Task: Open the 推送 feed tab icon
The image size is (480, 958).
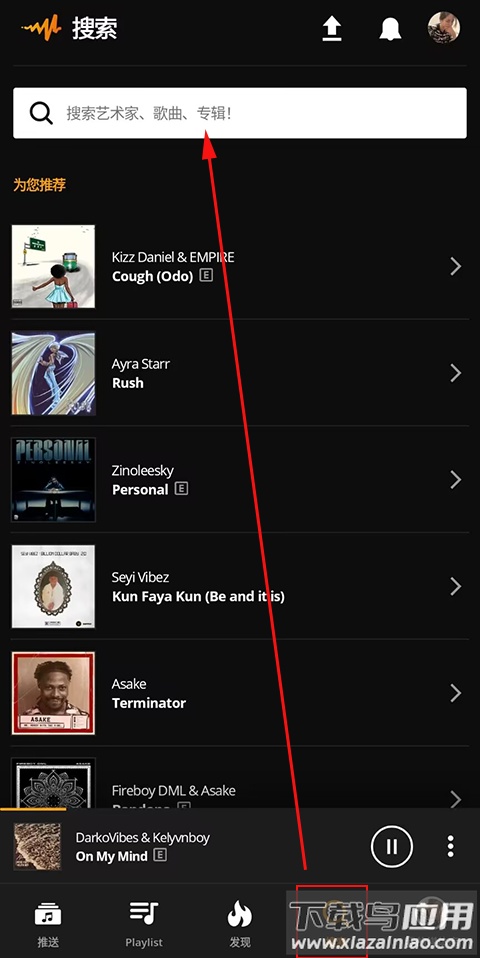Action: point(48,914)
